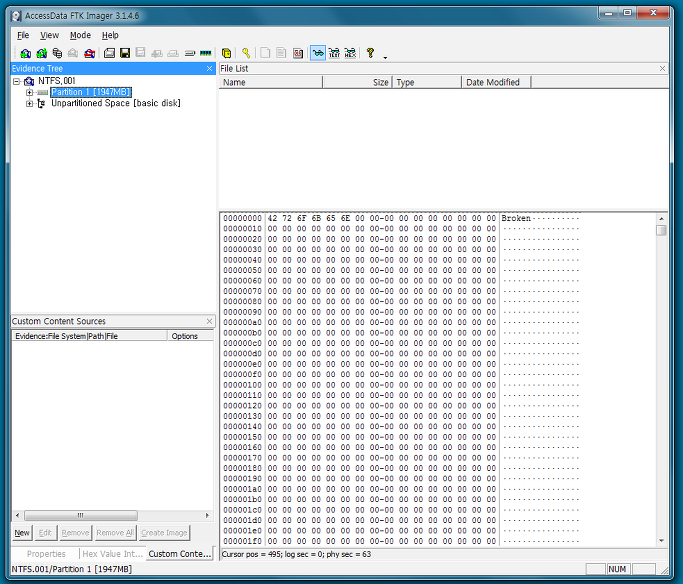This screenshot has width=683, height=584.
Task: Click the Export Files blank page icon
Action: point(265,53)
